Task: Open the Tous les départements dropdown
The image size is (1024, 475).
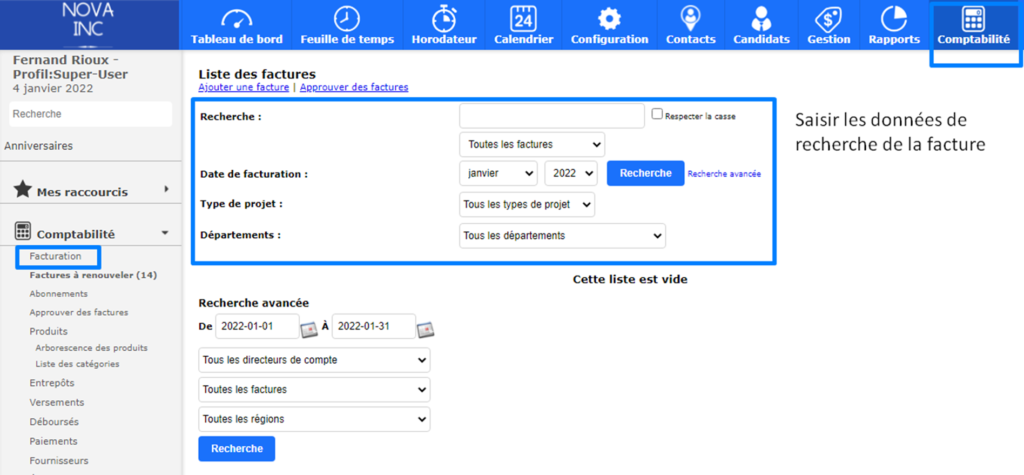Action: [x=562, y=236]
